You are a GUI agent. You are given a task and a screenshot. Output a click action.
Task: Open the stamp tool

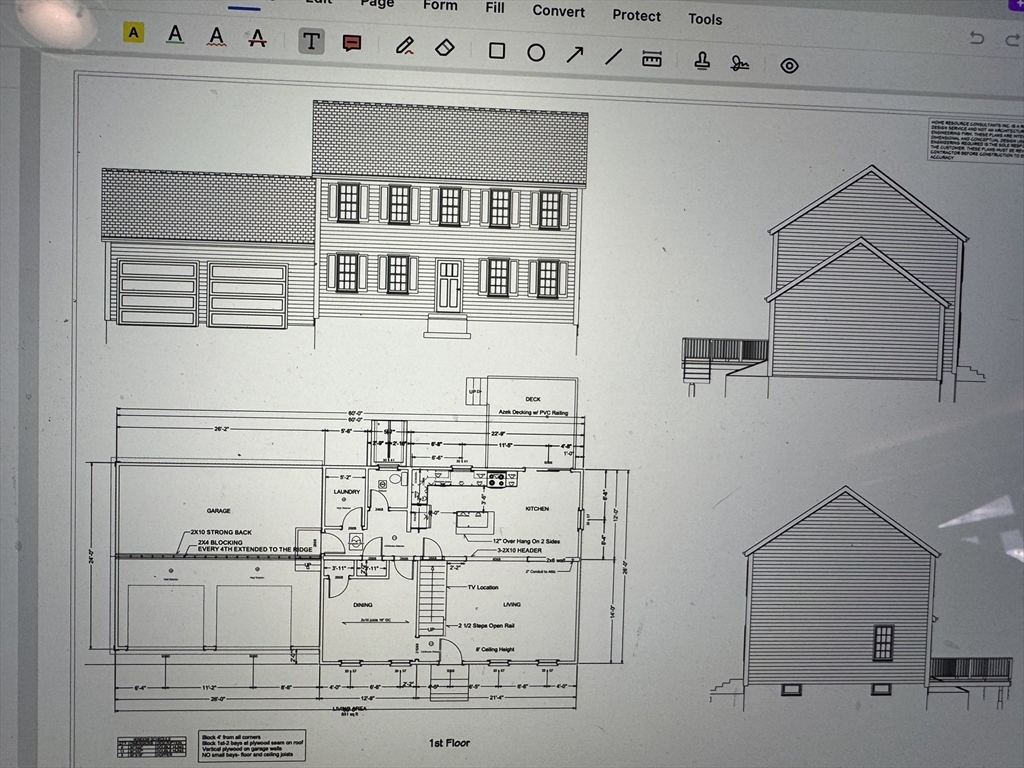coord(702,61)
